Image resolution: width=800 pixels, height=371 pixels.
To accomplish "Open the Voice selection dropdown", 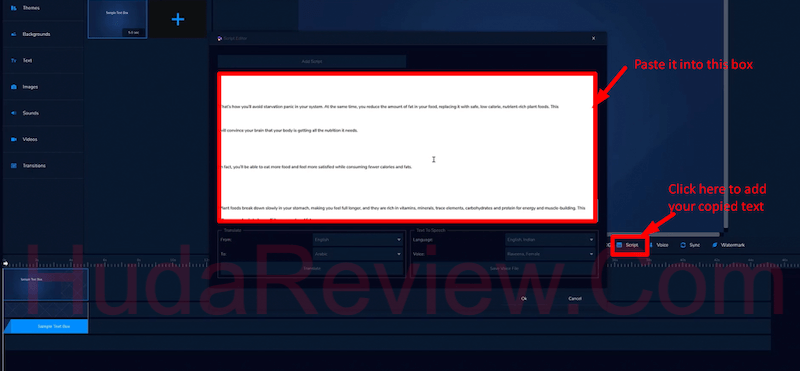I will pos(550,254).
